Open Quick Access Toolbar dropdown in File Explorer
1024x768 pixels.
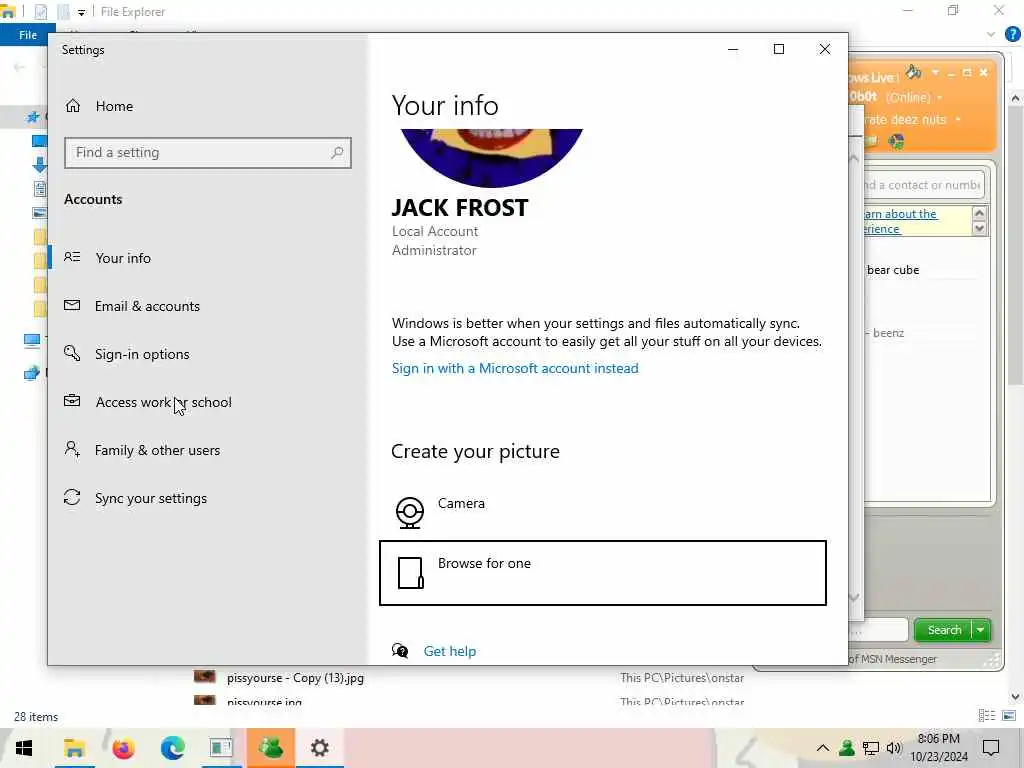click(81, 12)
